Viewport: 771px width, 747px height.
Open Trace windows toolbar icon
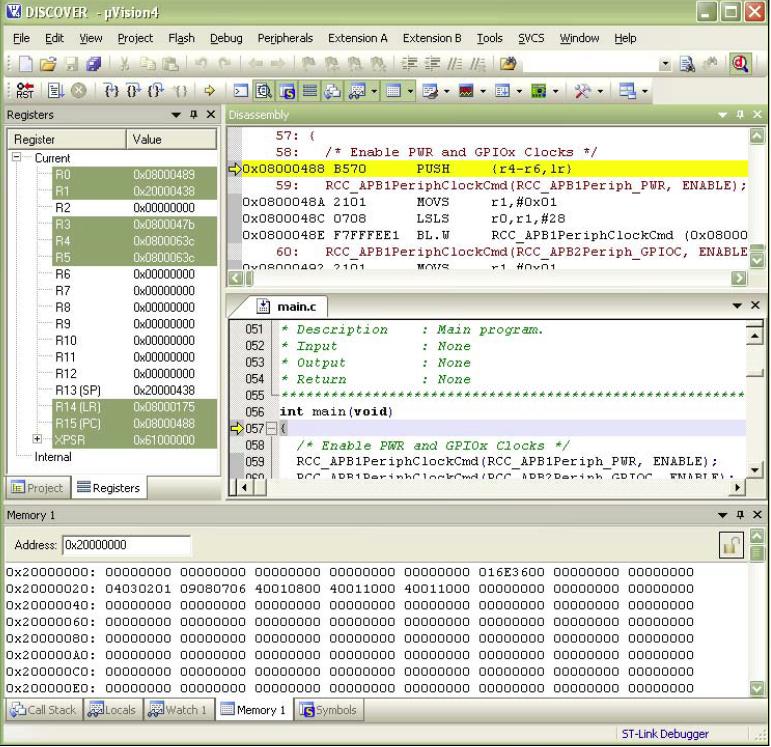click(503, 91)
